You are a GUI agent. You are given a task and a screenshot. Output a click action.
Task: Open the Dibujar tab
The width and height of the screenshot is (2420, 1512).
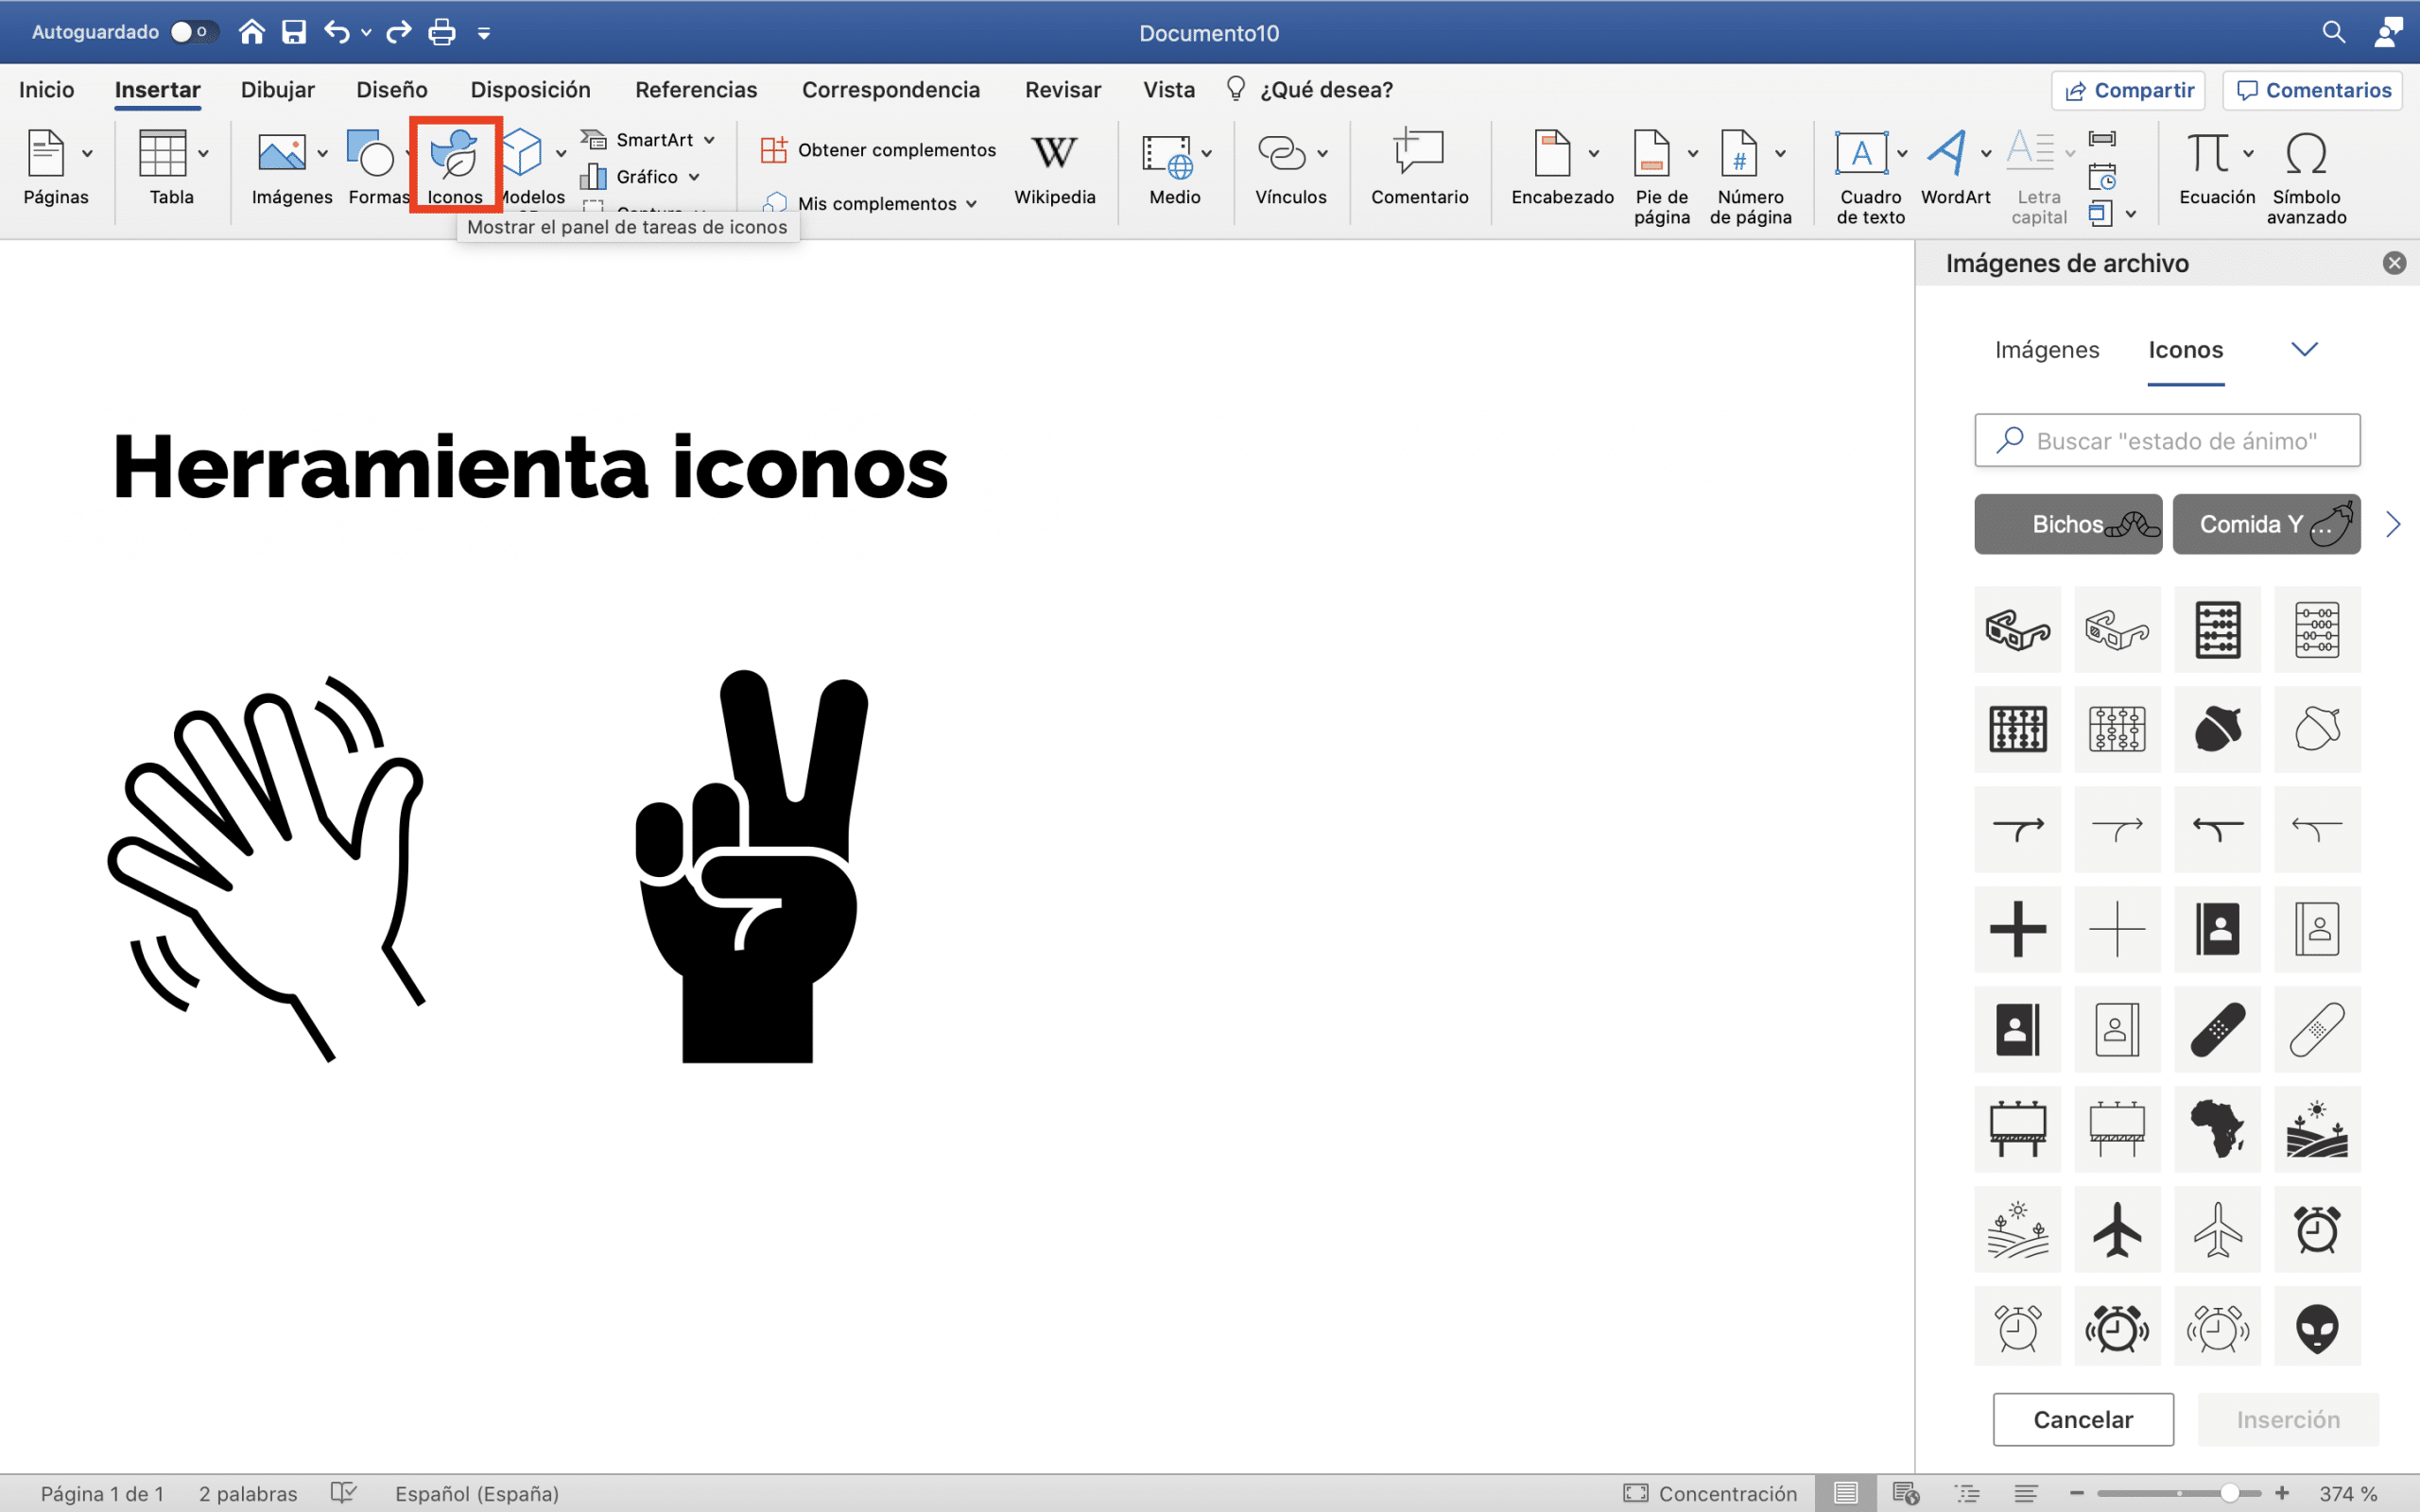coord(278,90)
